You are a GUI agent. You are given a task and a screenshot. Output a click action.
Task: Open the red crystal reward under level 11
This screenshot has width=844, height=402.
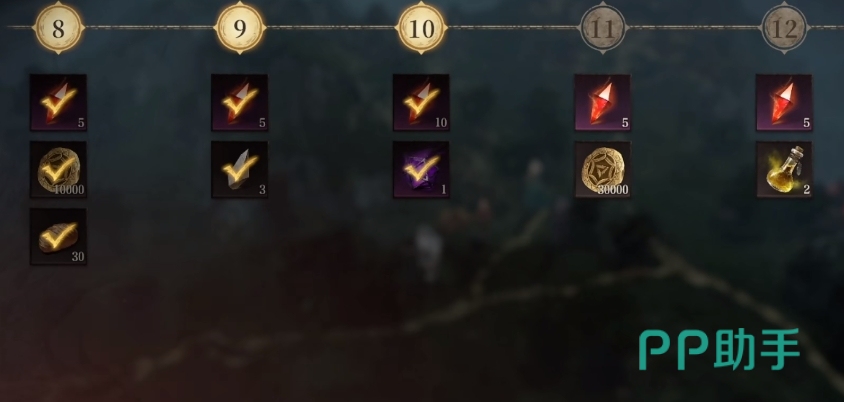tap(603, 103)
